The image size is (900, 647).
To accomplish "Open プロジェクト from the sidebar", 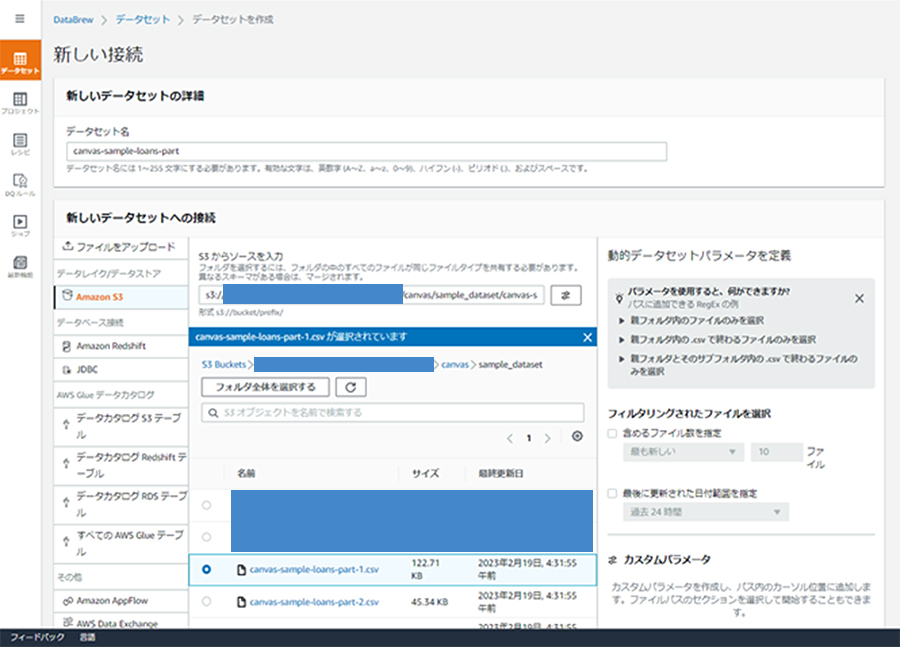I will (x=20, y=103).
